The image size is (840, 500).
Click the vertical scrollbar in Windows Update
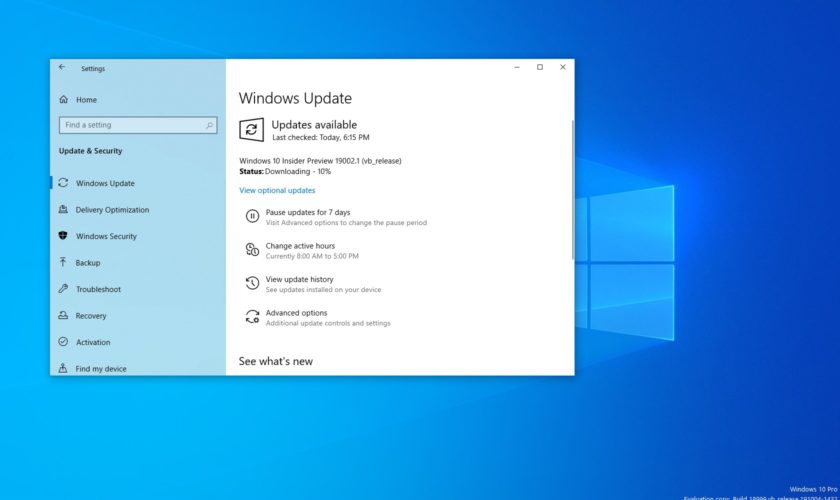tap(572, 190)
